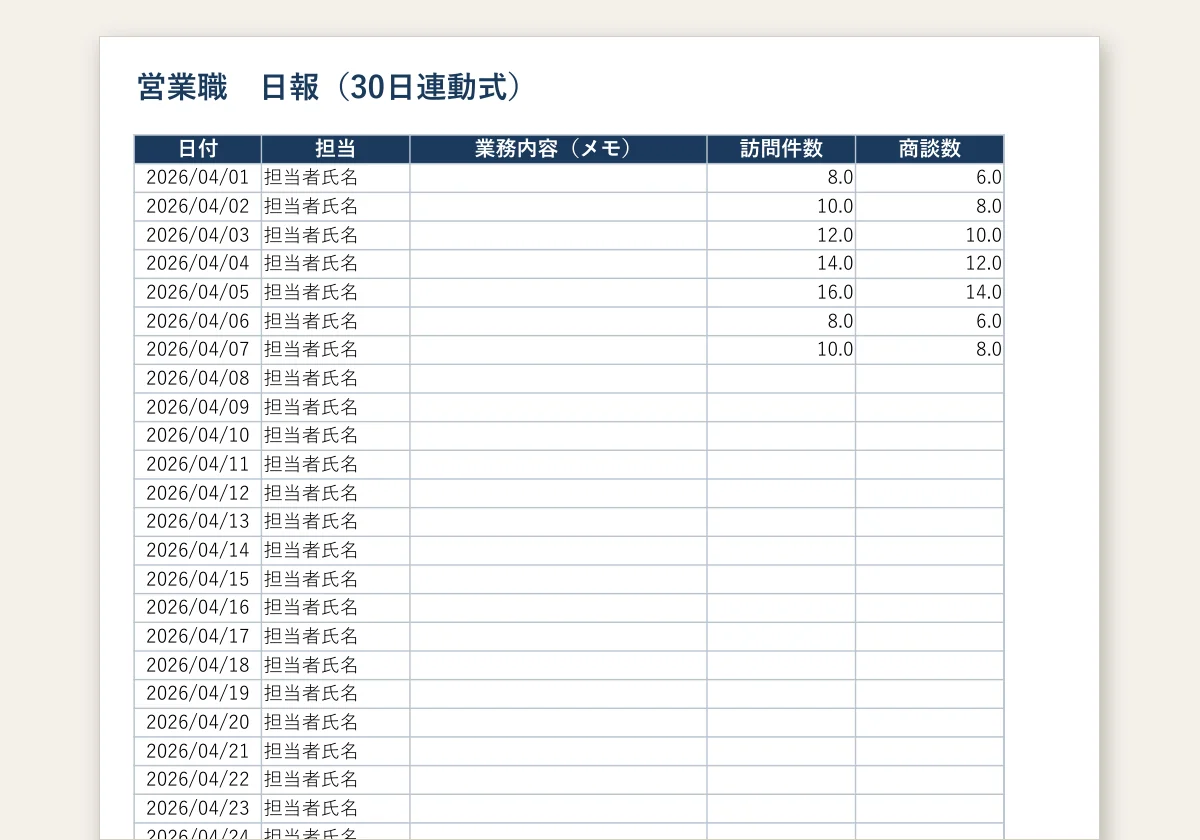Click 訪問件数 value 14.0 for 2026/04/04
The height and width of the screenshot is (840, 1200).
[x=782, y=264]
